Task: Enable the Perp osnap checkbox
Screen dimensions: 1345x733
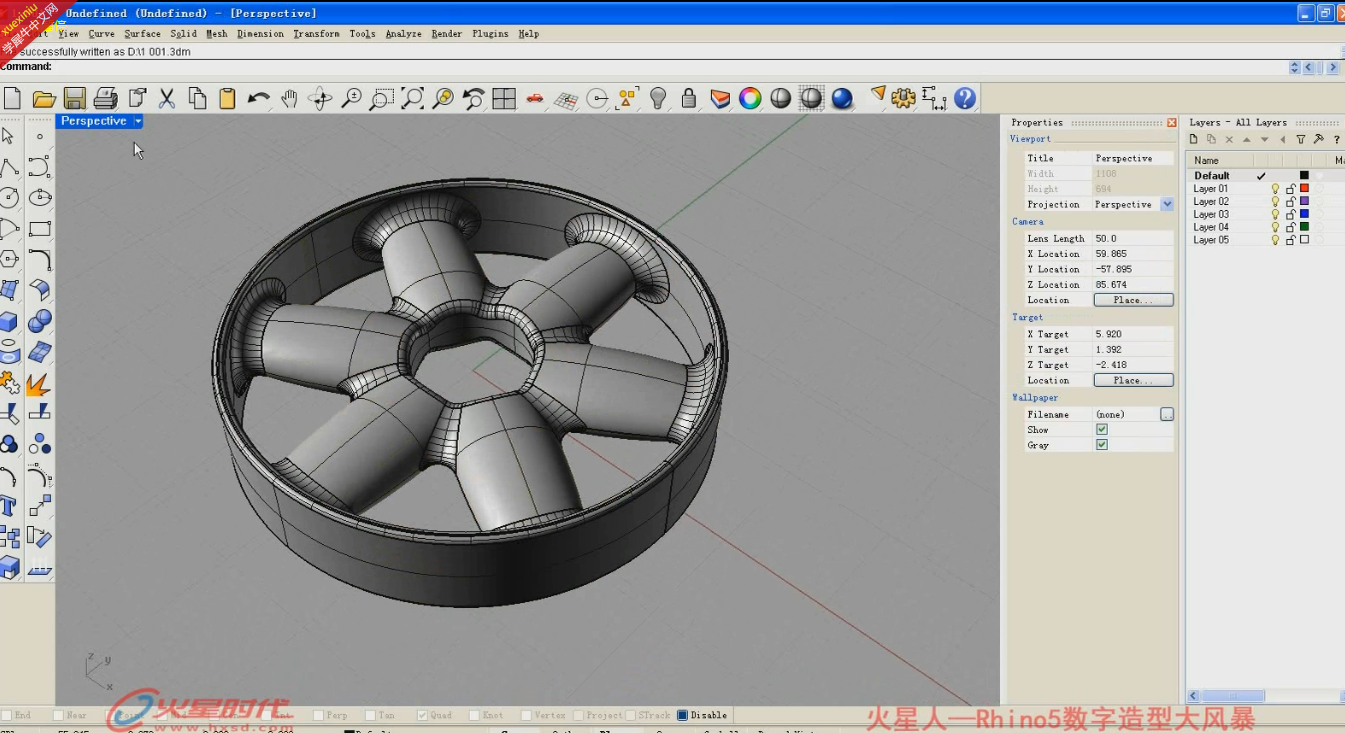Action: [x=318, y=715]
